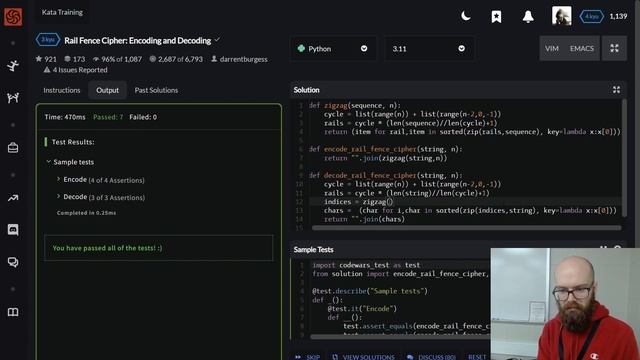Screen dimensions: 640x360
Task: Click the Time: 470ms text
Action: pos(65,117)
